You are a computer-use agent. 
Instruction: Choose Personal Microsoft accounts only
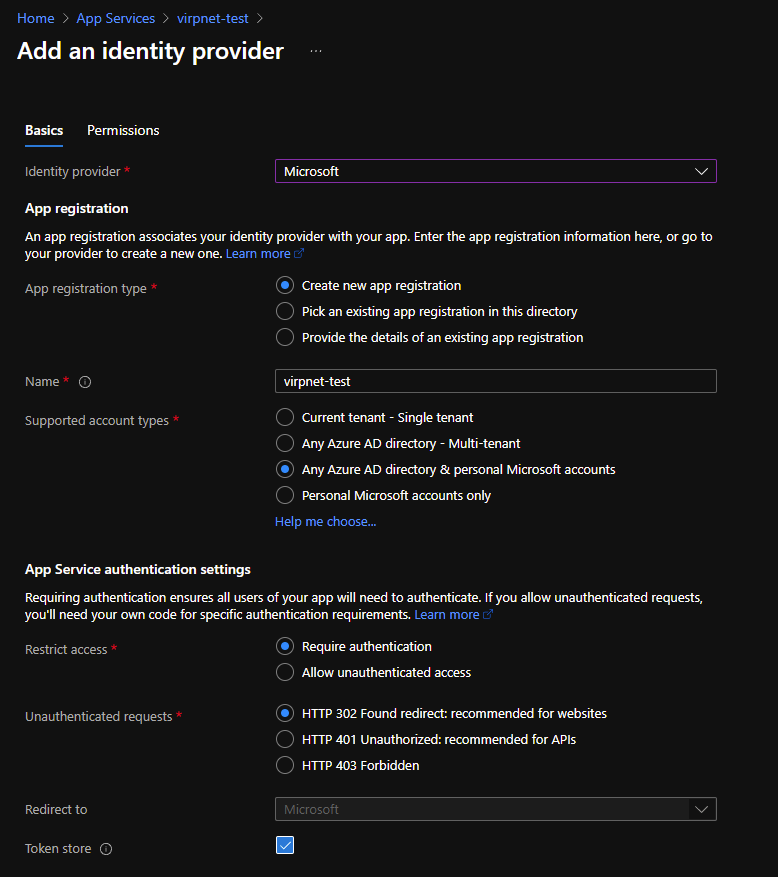point(285,495)
